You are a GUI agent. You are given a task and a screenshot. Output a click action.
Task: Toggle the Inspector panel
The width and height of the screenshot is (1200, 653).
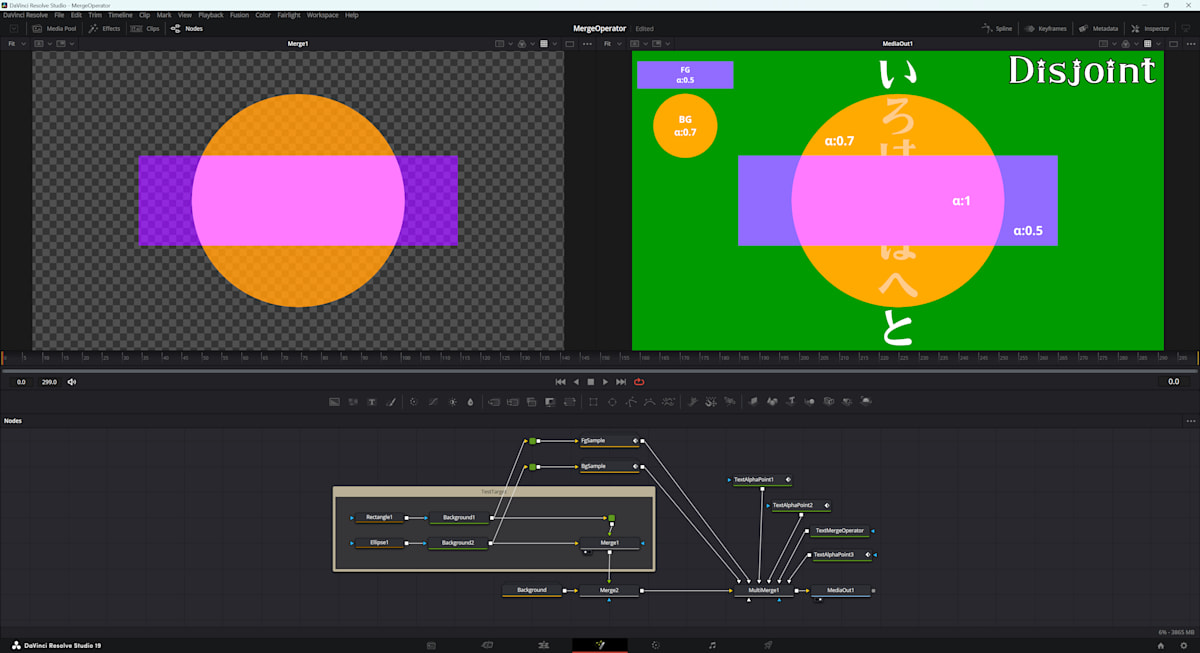1149,28
